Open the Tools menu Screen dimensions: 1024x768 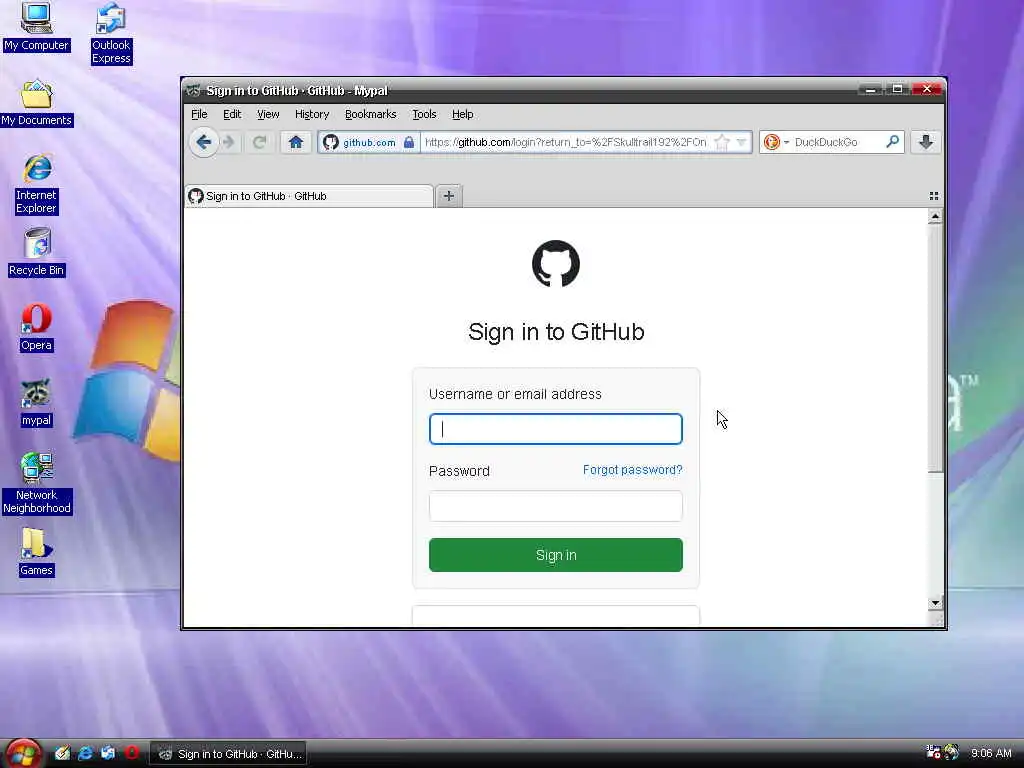424,114
